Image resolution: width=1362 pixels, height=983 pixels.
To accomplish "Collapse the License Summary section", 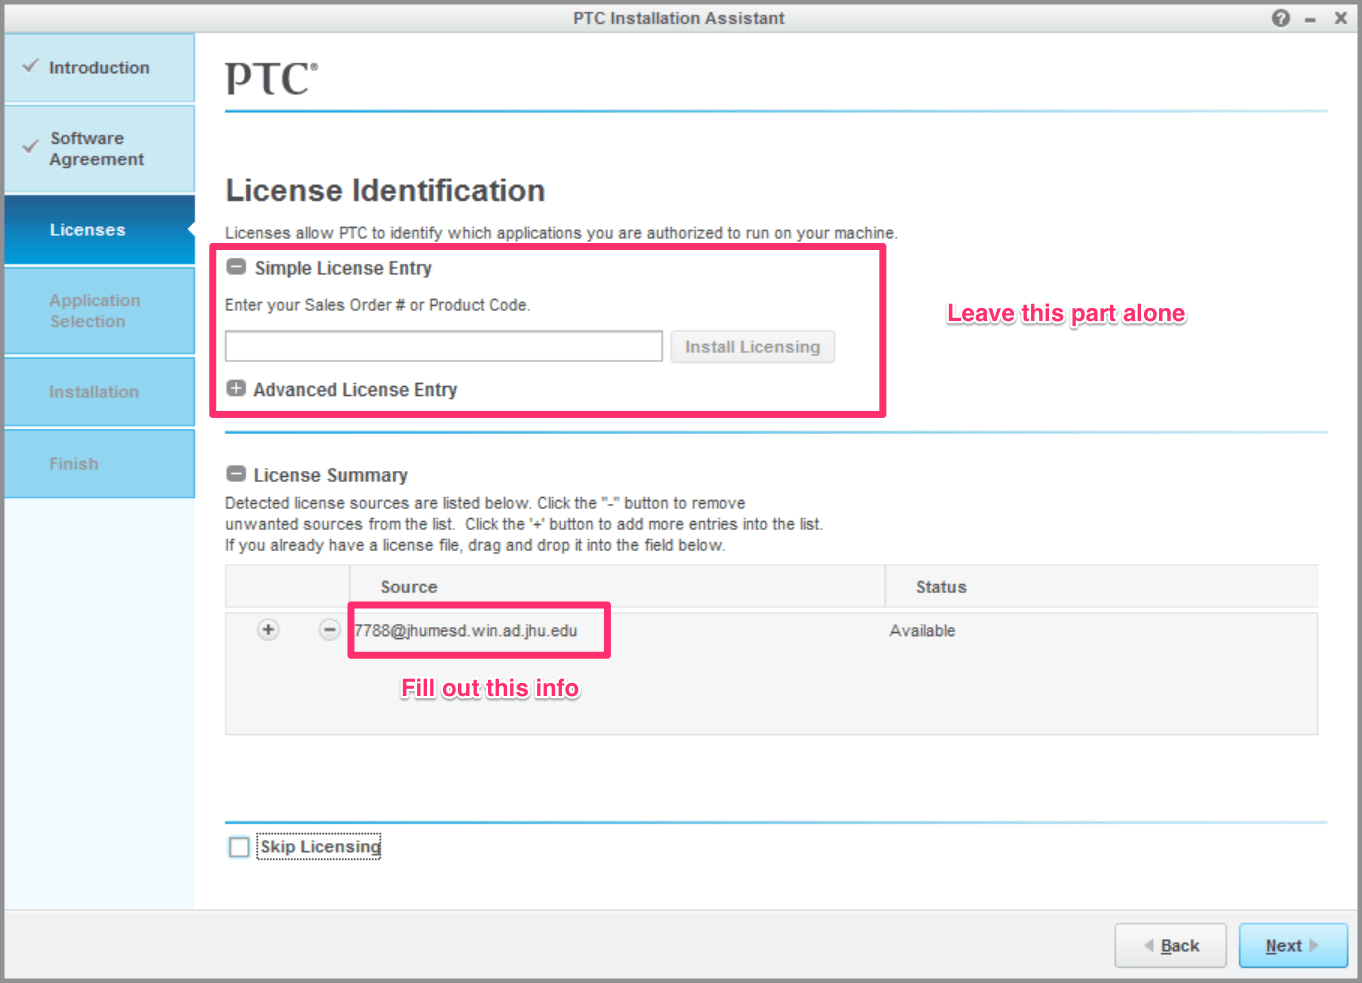I will [236, 474].
